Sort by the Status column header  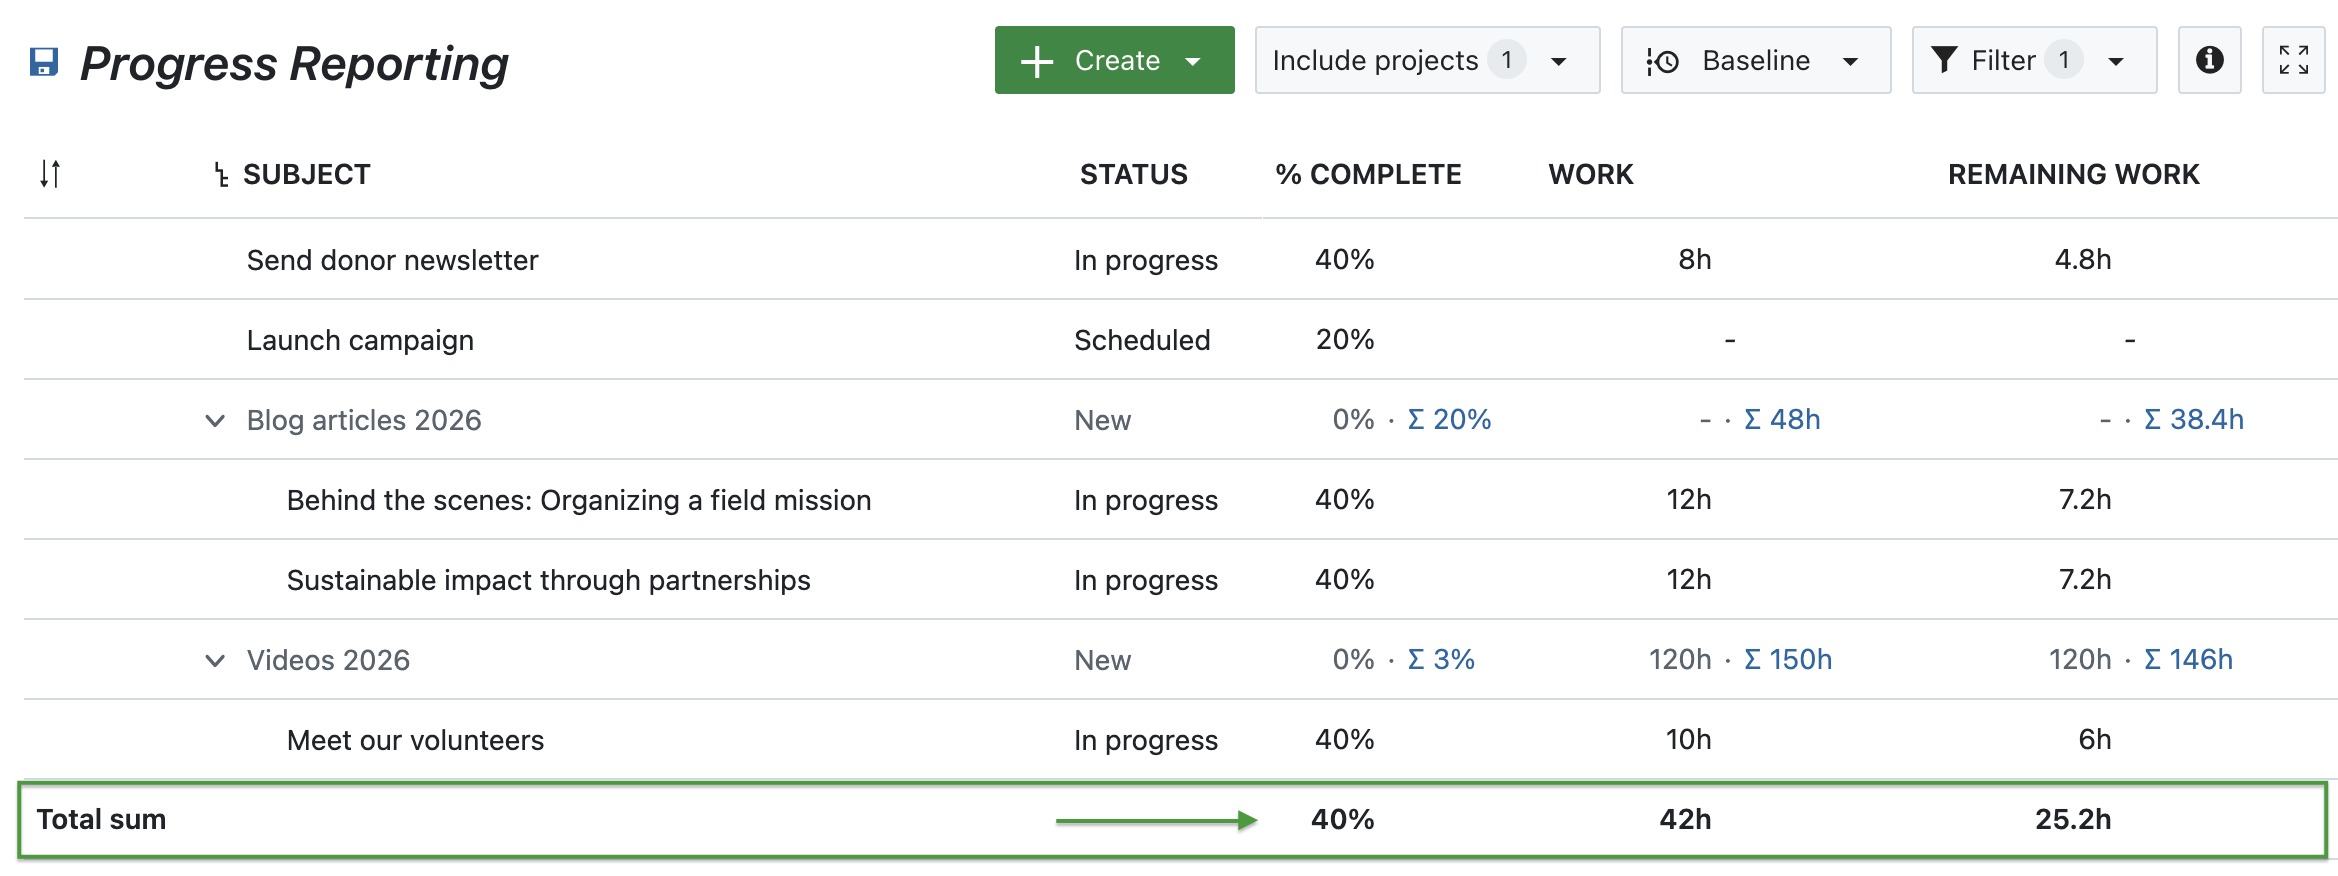[x=1133, y=174]
